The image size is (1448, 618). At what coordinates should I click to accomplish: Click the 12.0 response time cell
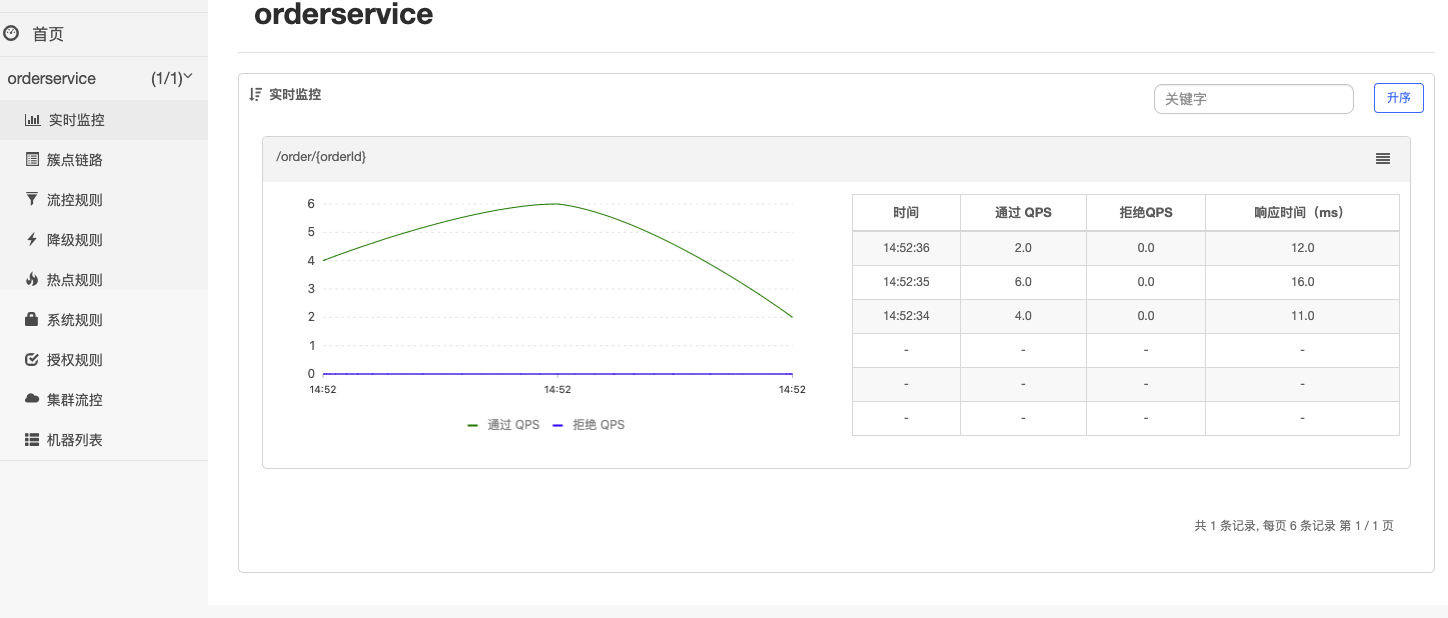[1302, 248]
